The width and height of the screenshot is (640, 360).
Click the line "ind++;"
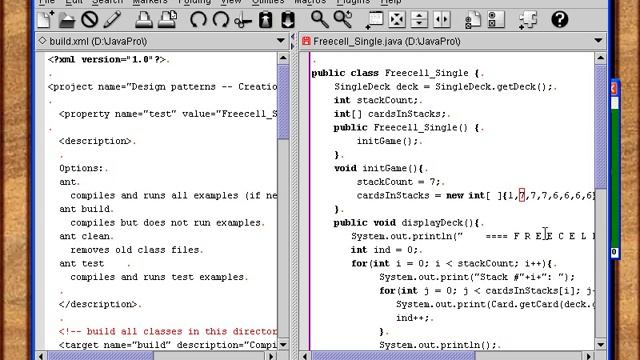(413, 318)
